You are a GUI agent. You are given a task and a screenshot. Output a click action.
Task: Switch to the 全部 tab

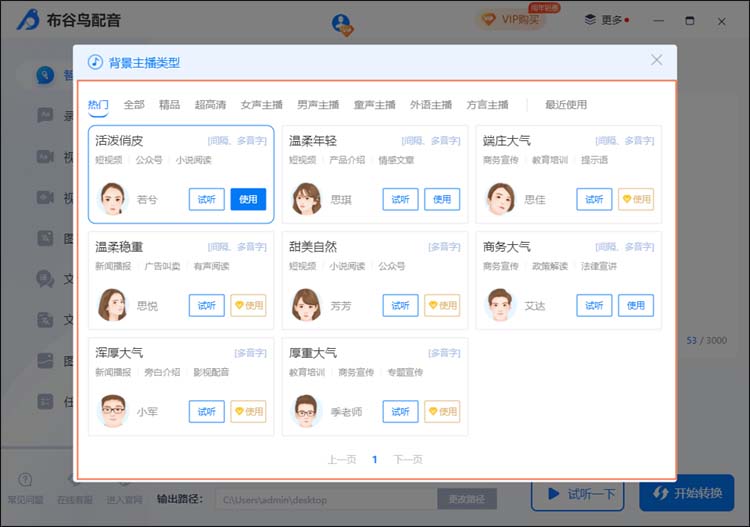(x=134, y=105)
